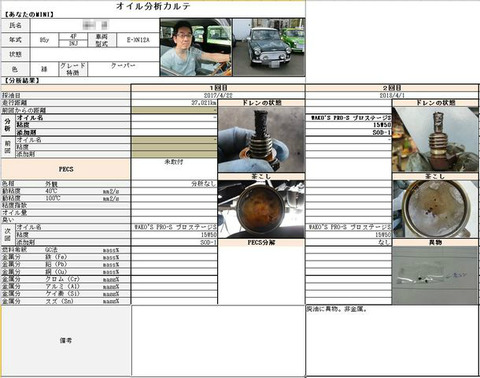Click the 【あなたのMINI】 section heading

point(29,15)
